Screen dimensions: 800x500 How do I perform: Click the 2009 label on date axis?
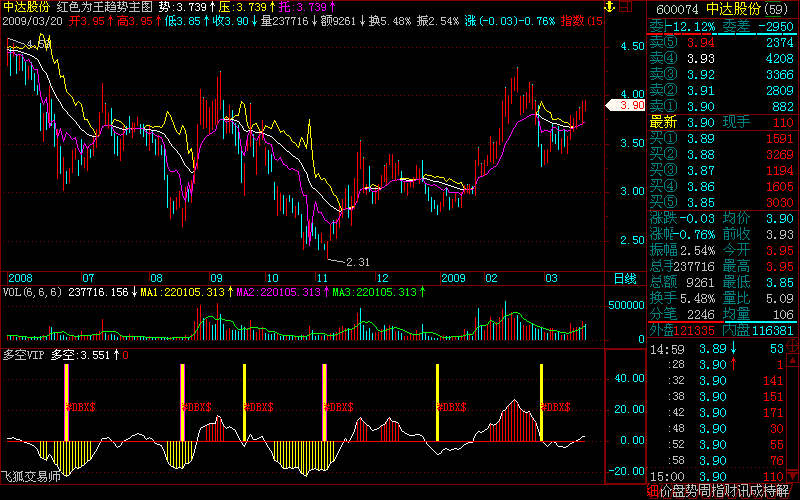click(454, 279)
